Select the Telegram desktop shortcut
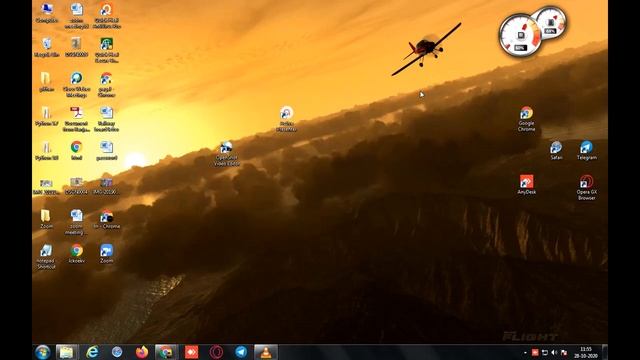 pyautogui.click(x=587, y=150)
